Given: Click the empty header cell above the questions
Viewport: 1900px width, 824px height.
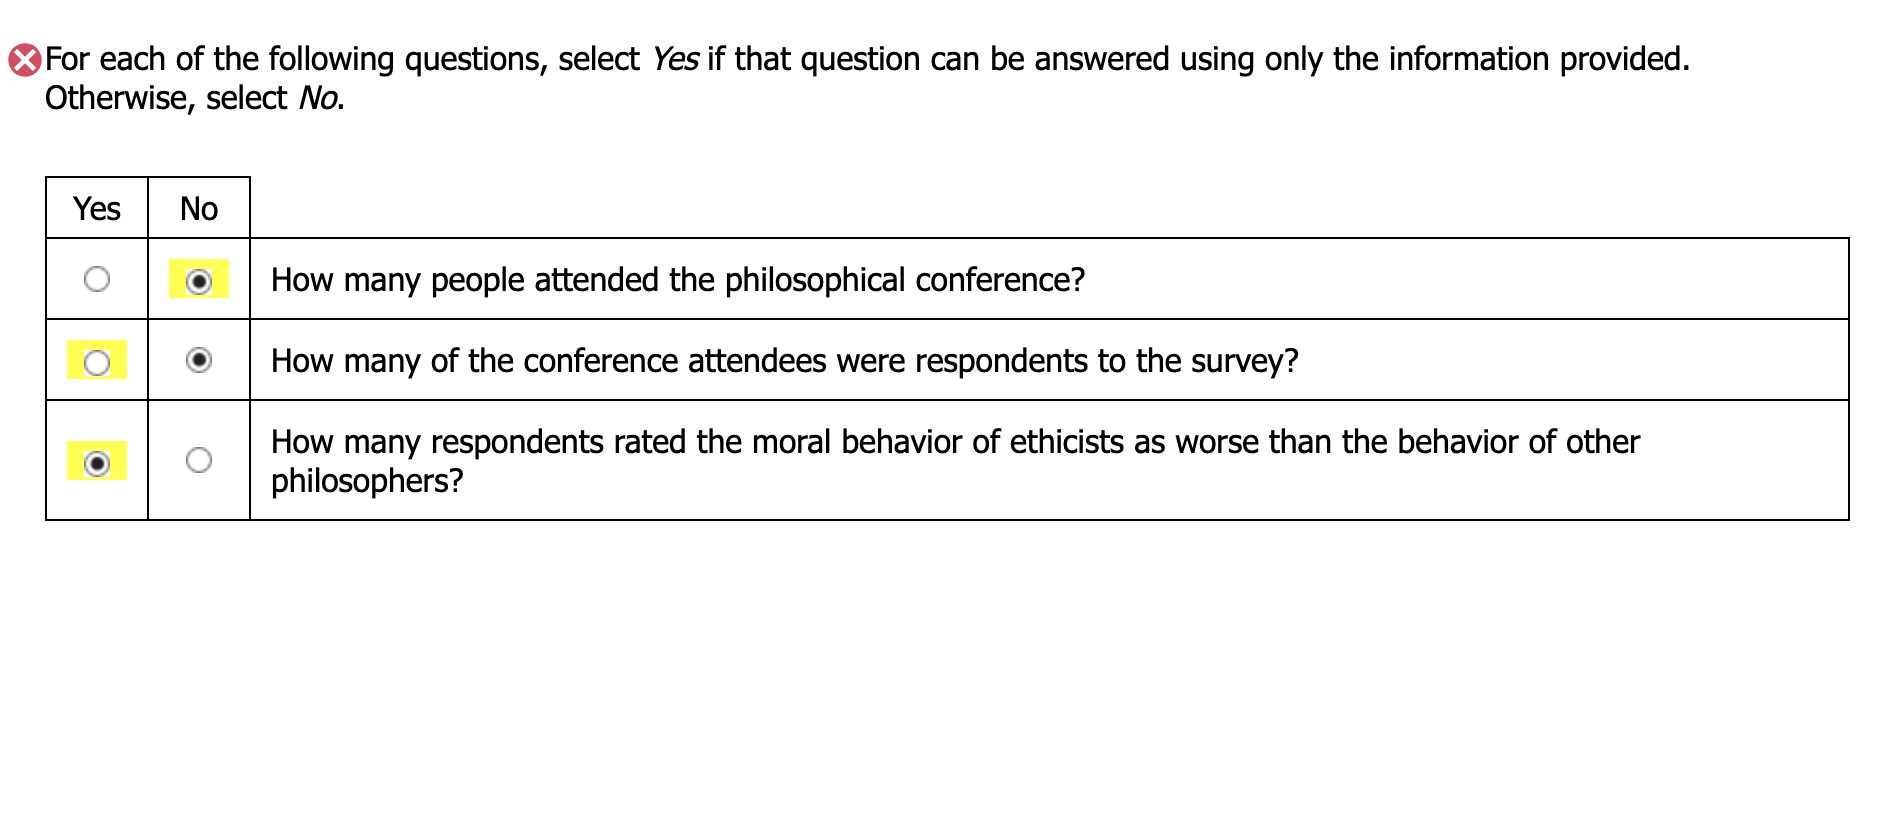Looking at the screenshot, I should (1048, 208).
